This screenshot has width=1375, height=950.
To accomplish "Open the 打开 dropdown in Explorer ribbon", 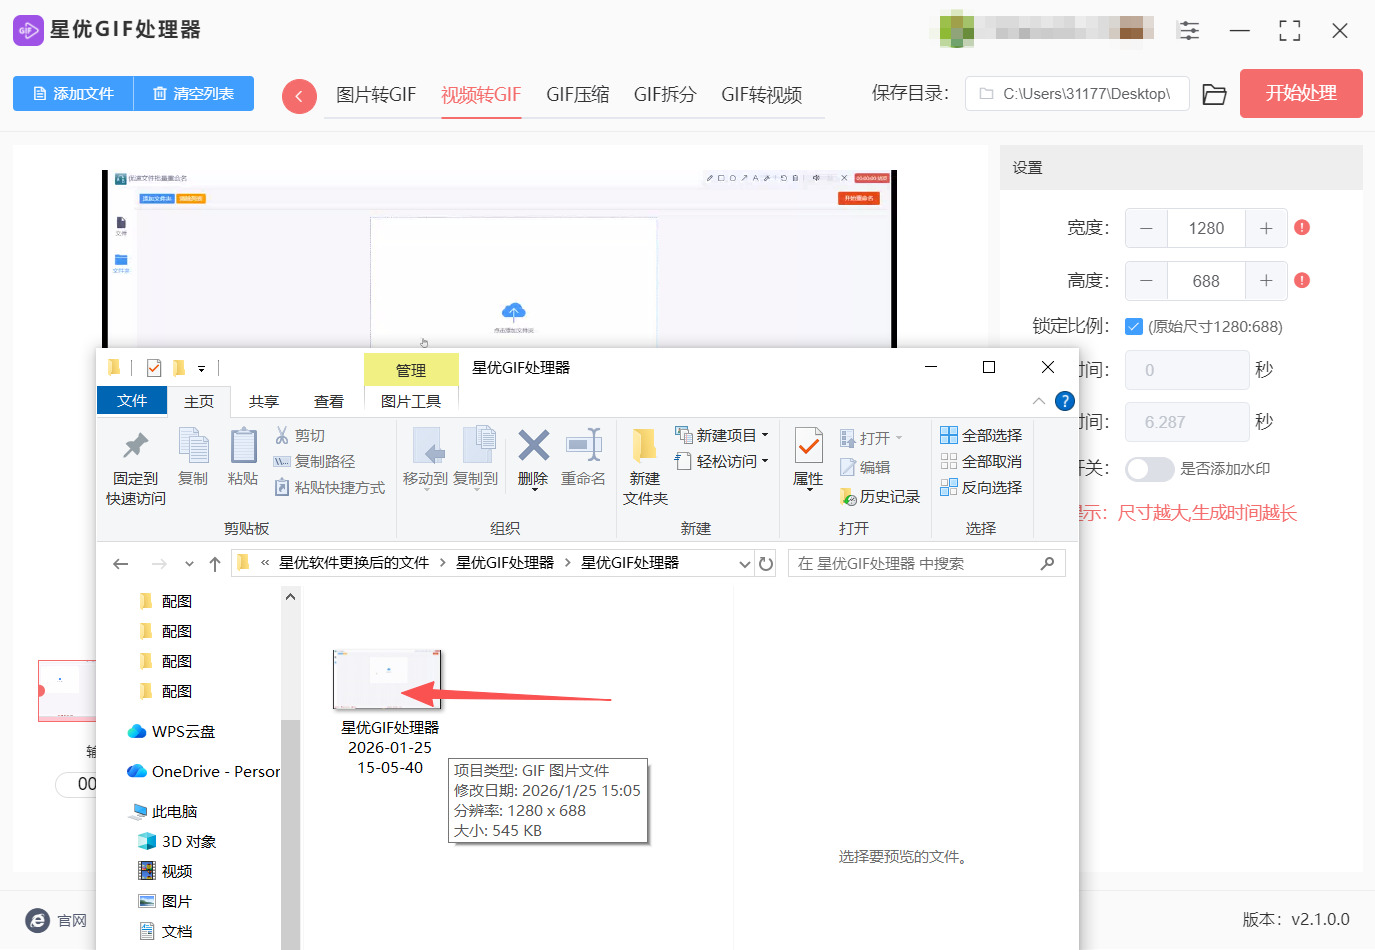I will coord(871,438).
